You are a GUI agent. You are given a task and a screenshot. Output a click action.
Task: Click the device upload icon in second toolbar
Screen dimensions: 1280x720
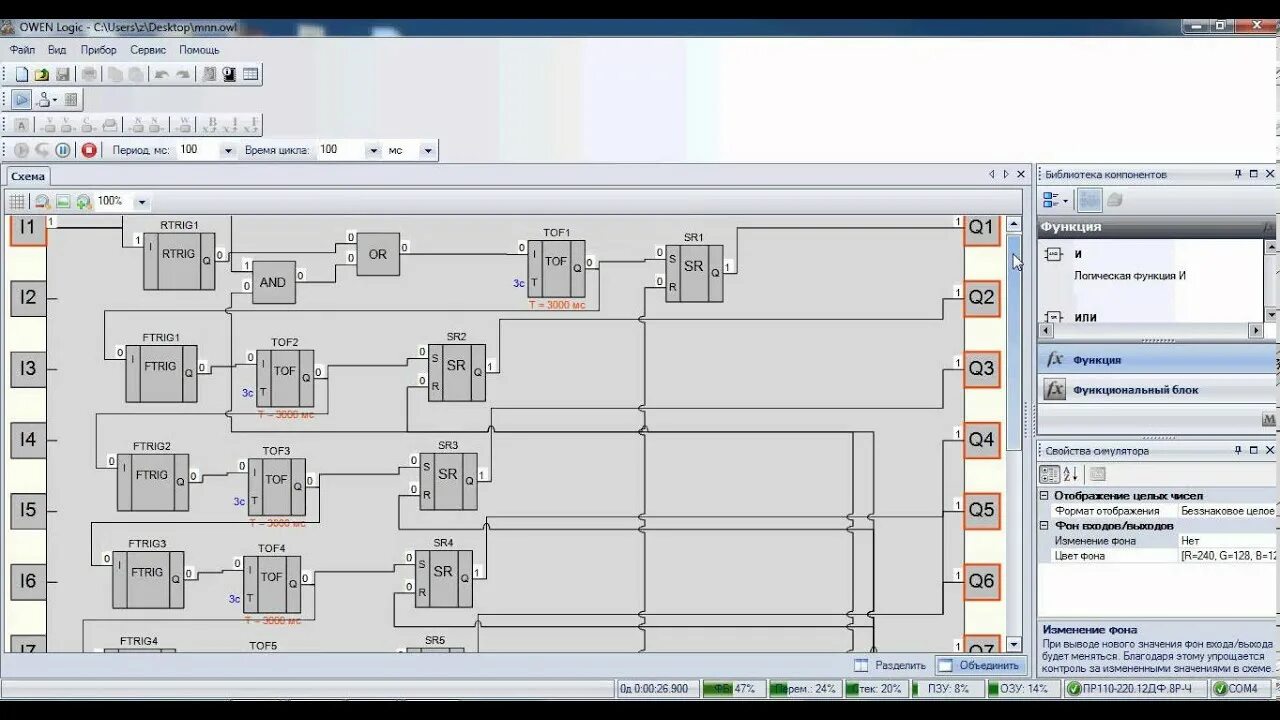pyautogui.click(x=45, y=99)
